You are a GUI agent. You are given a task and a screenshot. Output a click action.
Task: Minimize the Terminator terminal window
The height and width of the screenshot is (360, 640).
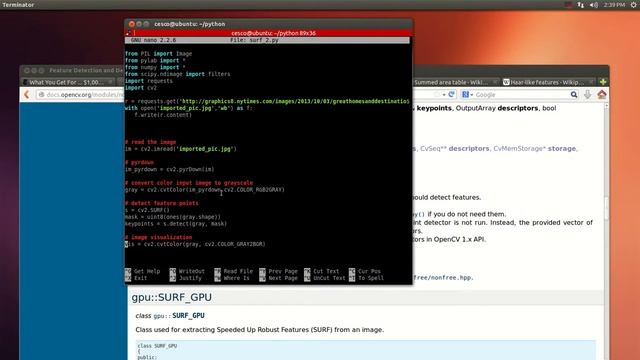pos(139,24)
